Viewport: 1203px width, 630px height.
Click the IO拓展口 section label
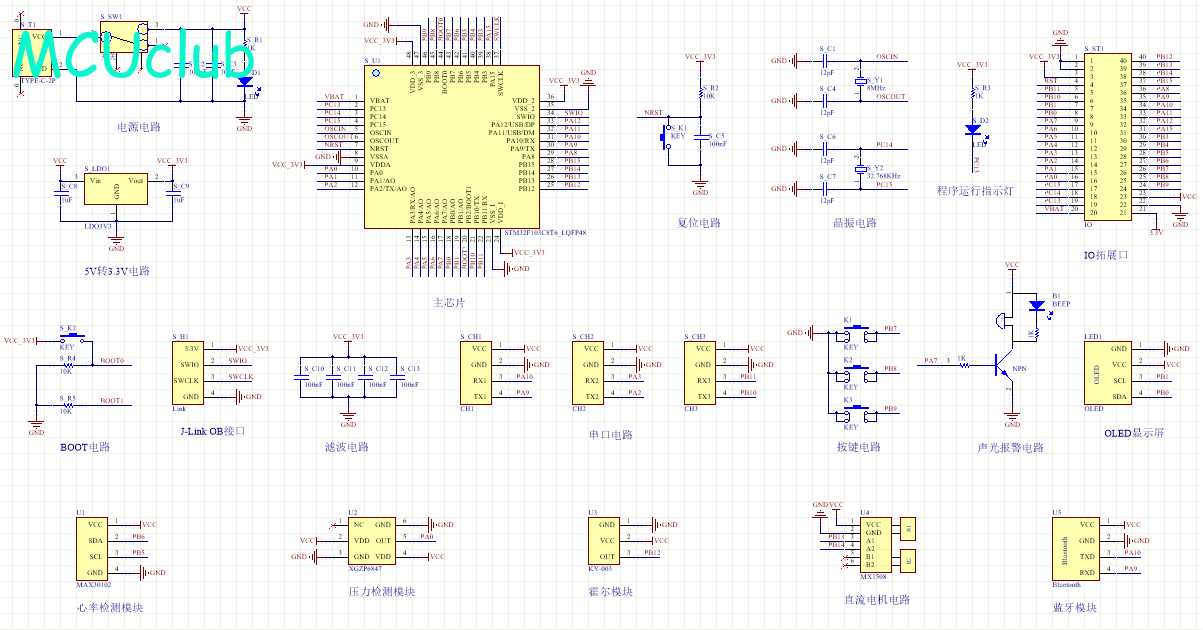pos(1106,255)
